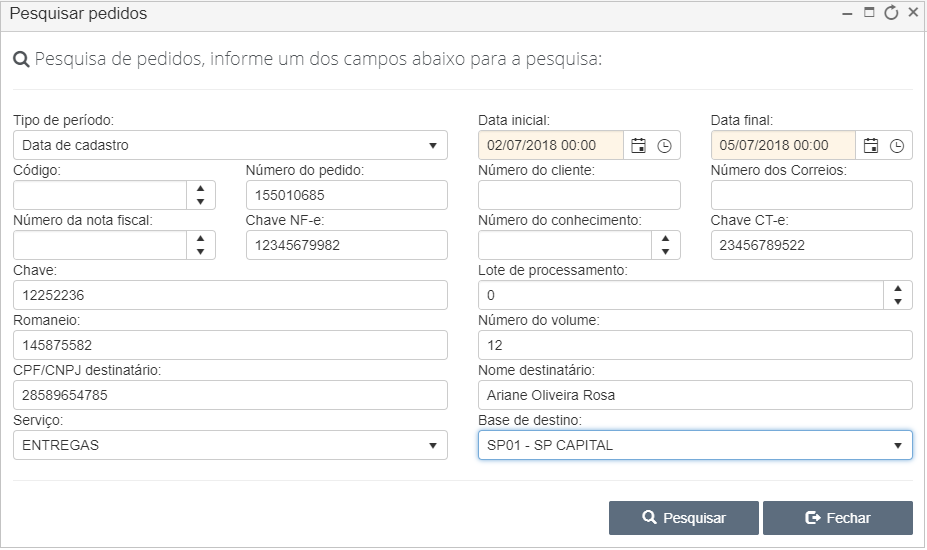Open calendar picker for Data final
This screenshot has height=550, width=927.
[871, 145]
